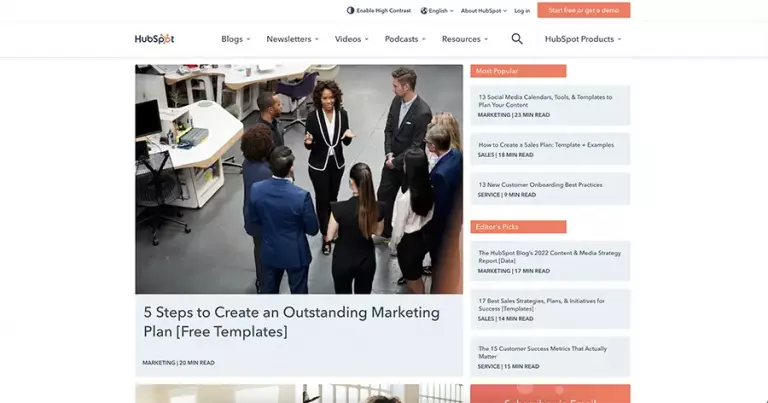This screenshot has width=768, height=403.
Task: Open the featured team meeting article image
Action: pos(299,179)
